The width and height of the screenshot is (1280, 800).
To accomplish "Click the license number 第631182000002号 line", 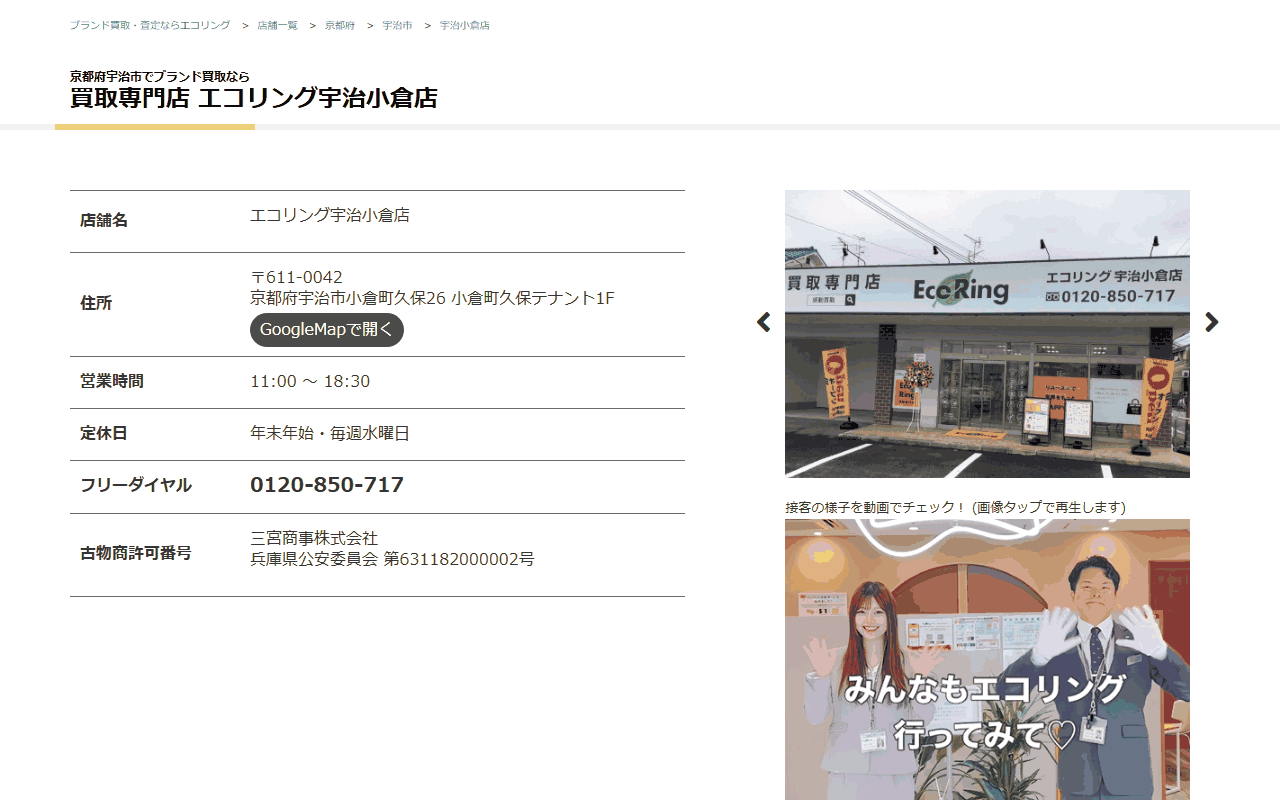I will point(392,559).
